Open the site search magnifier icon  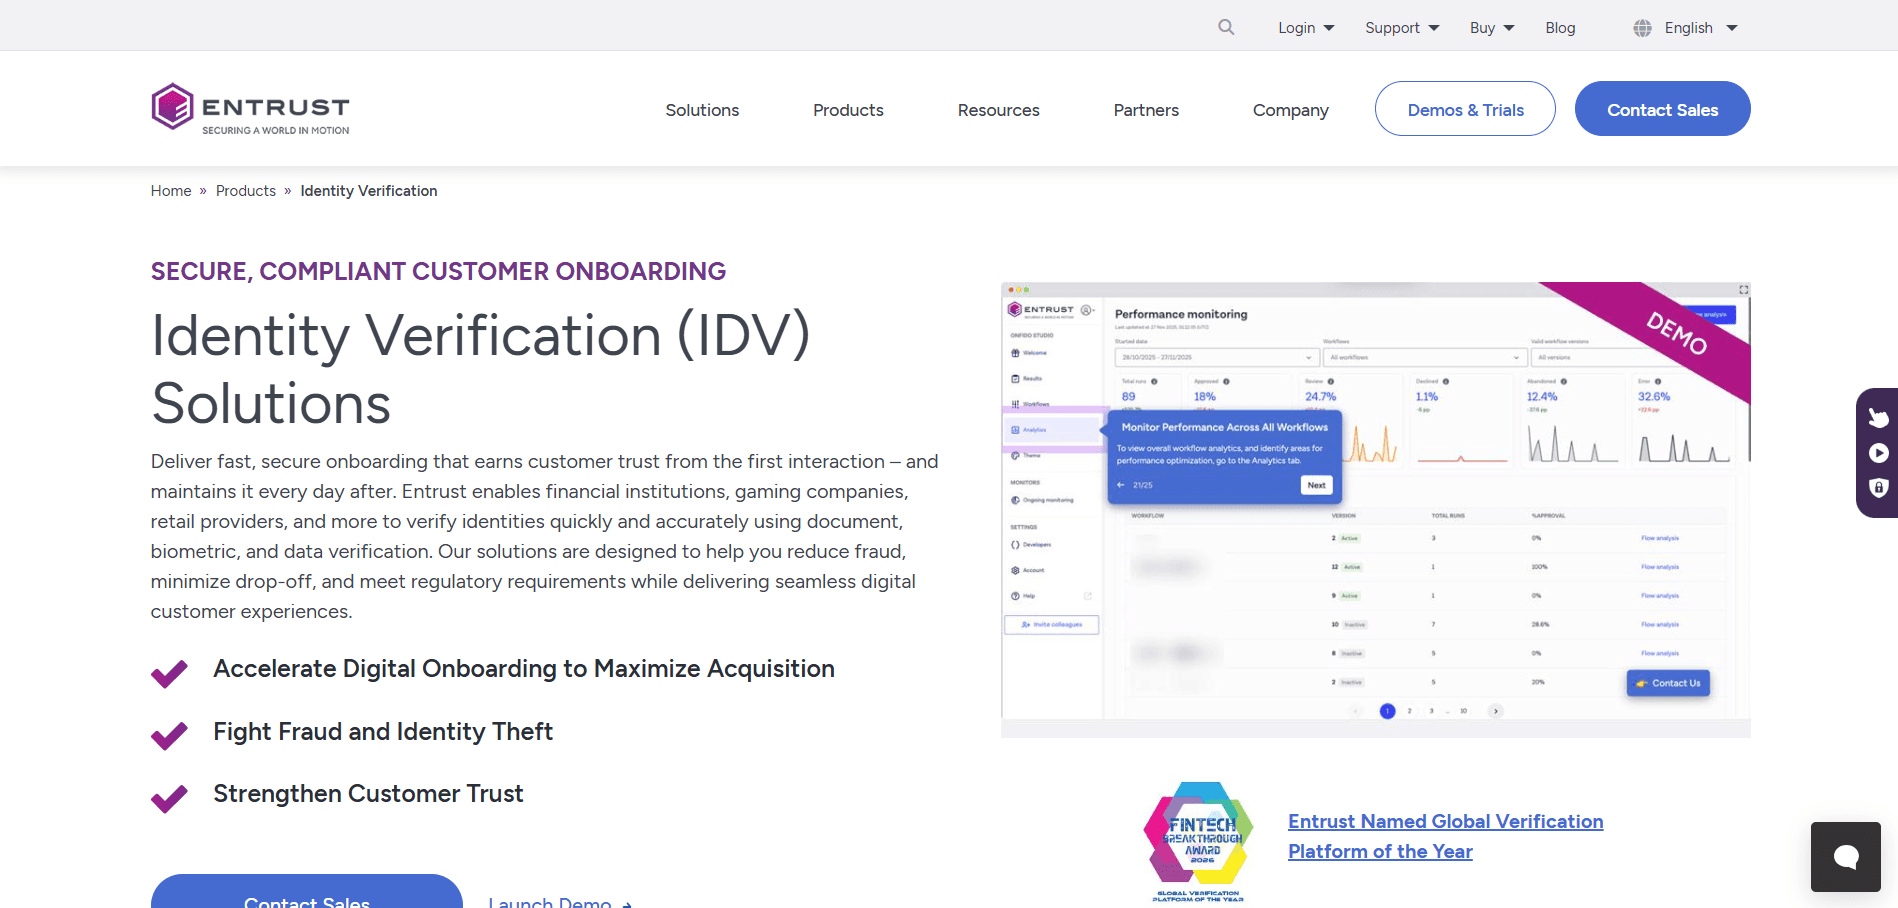1226,27
